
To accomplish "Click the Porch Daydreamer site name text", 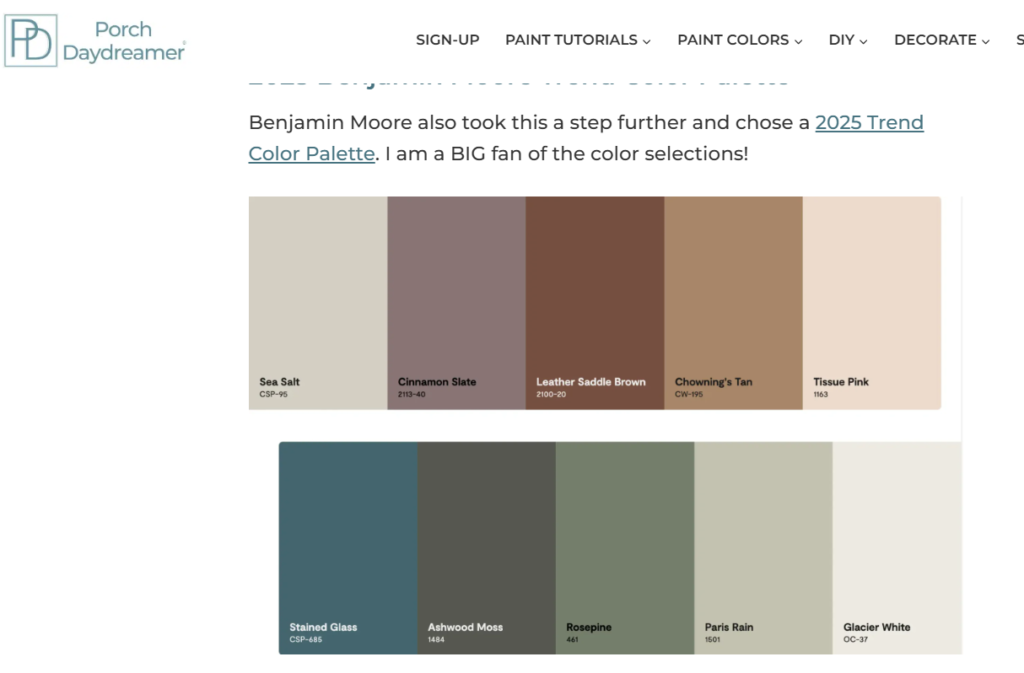I will 123,41.
